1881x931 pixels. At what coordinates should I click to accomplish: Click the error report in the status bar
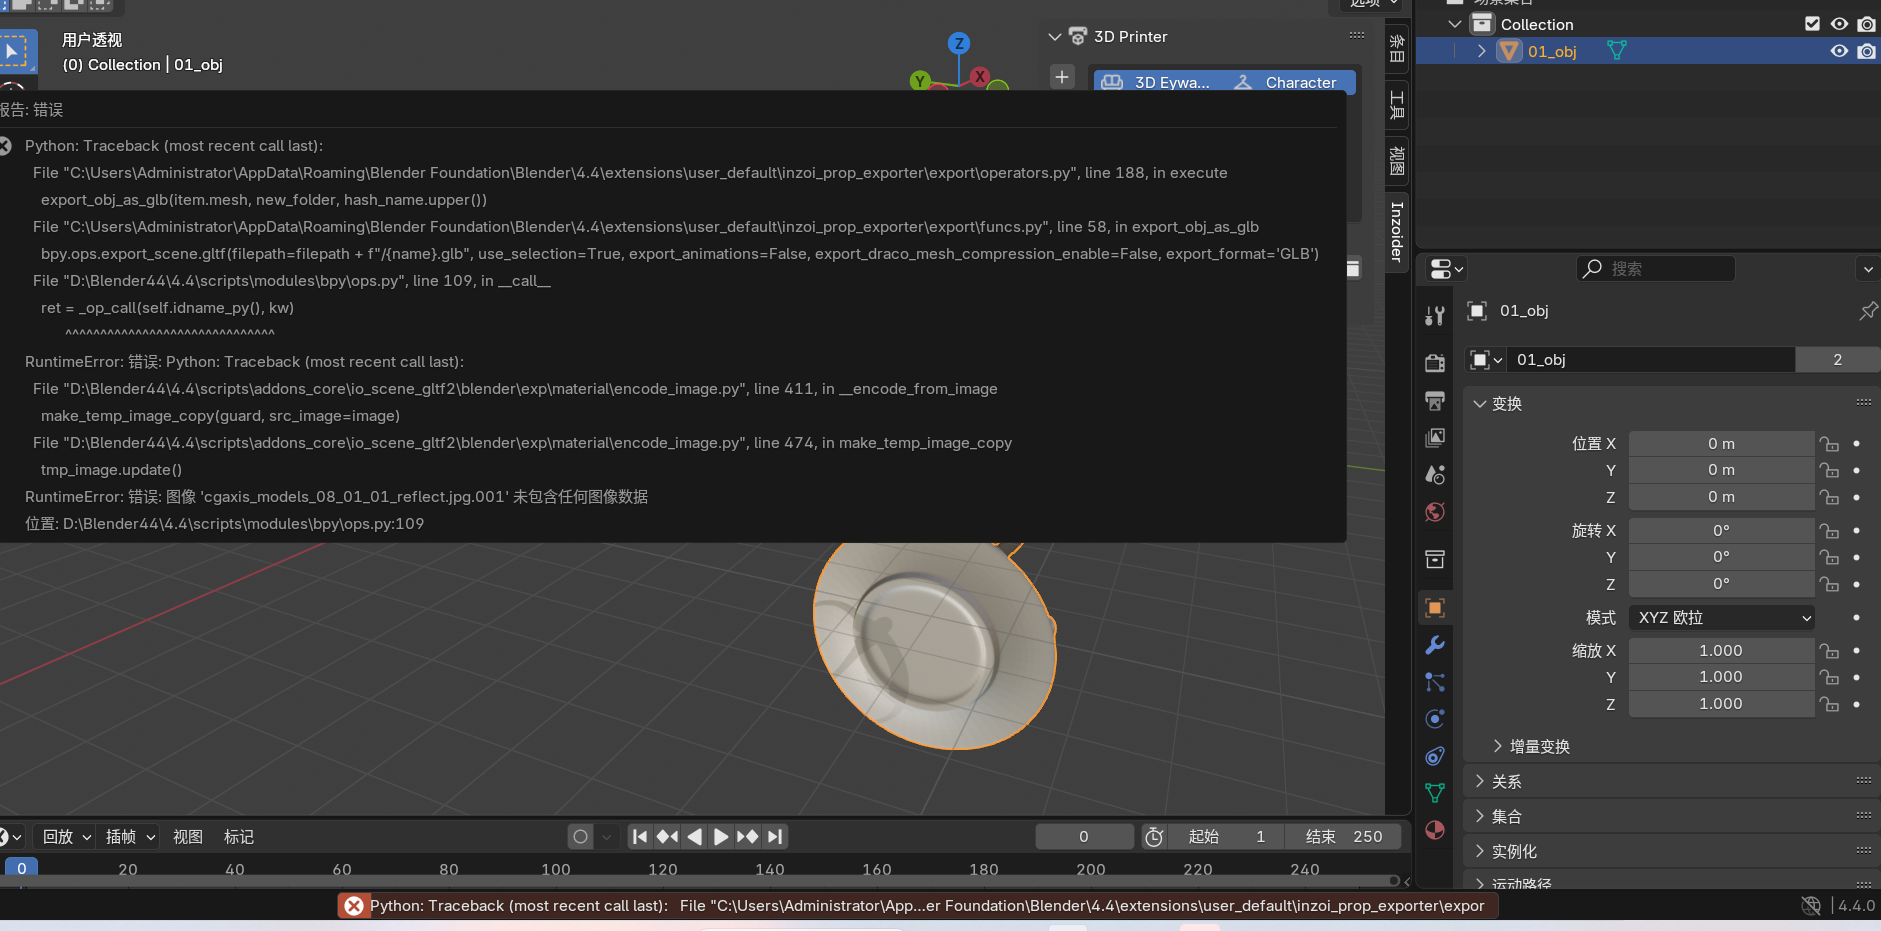pos(917,906)
